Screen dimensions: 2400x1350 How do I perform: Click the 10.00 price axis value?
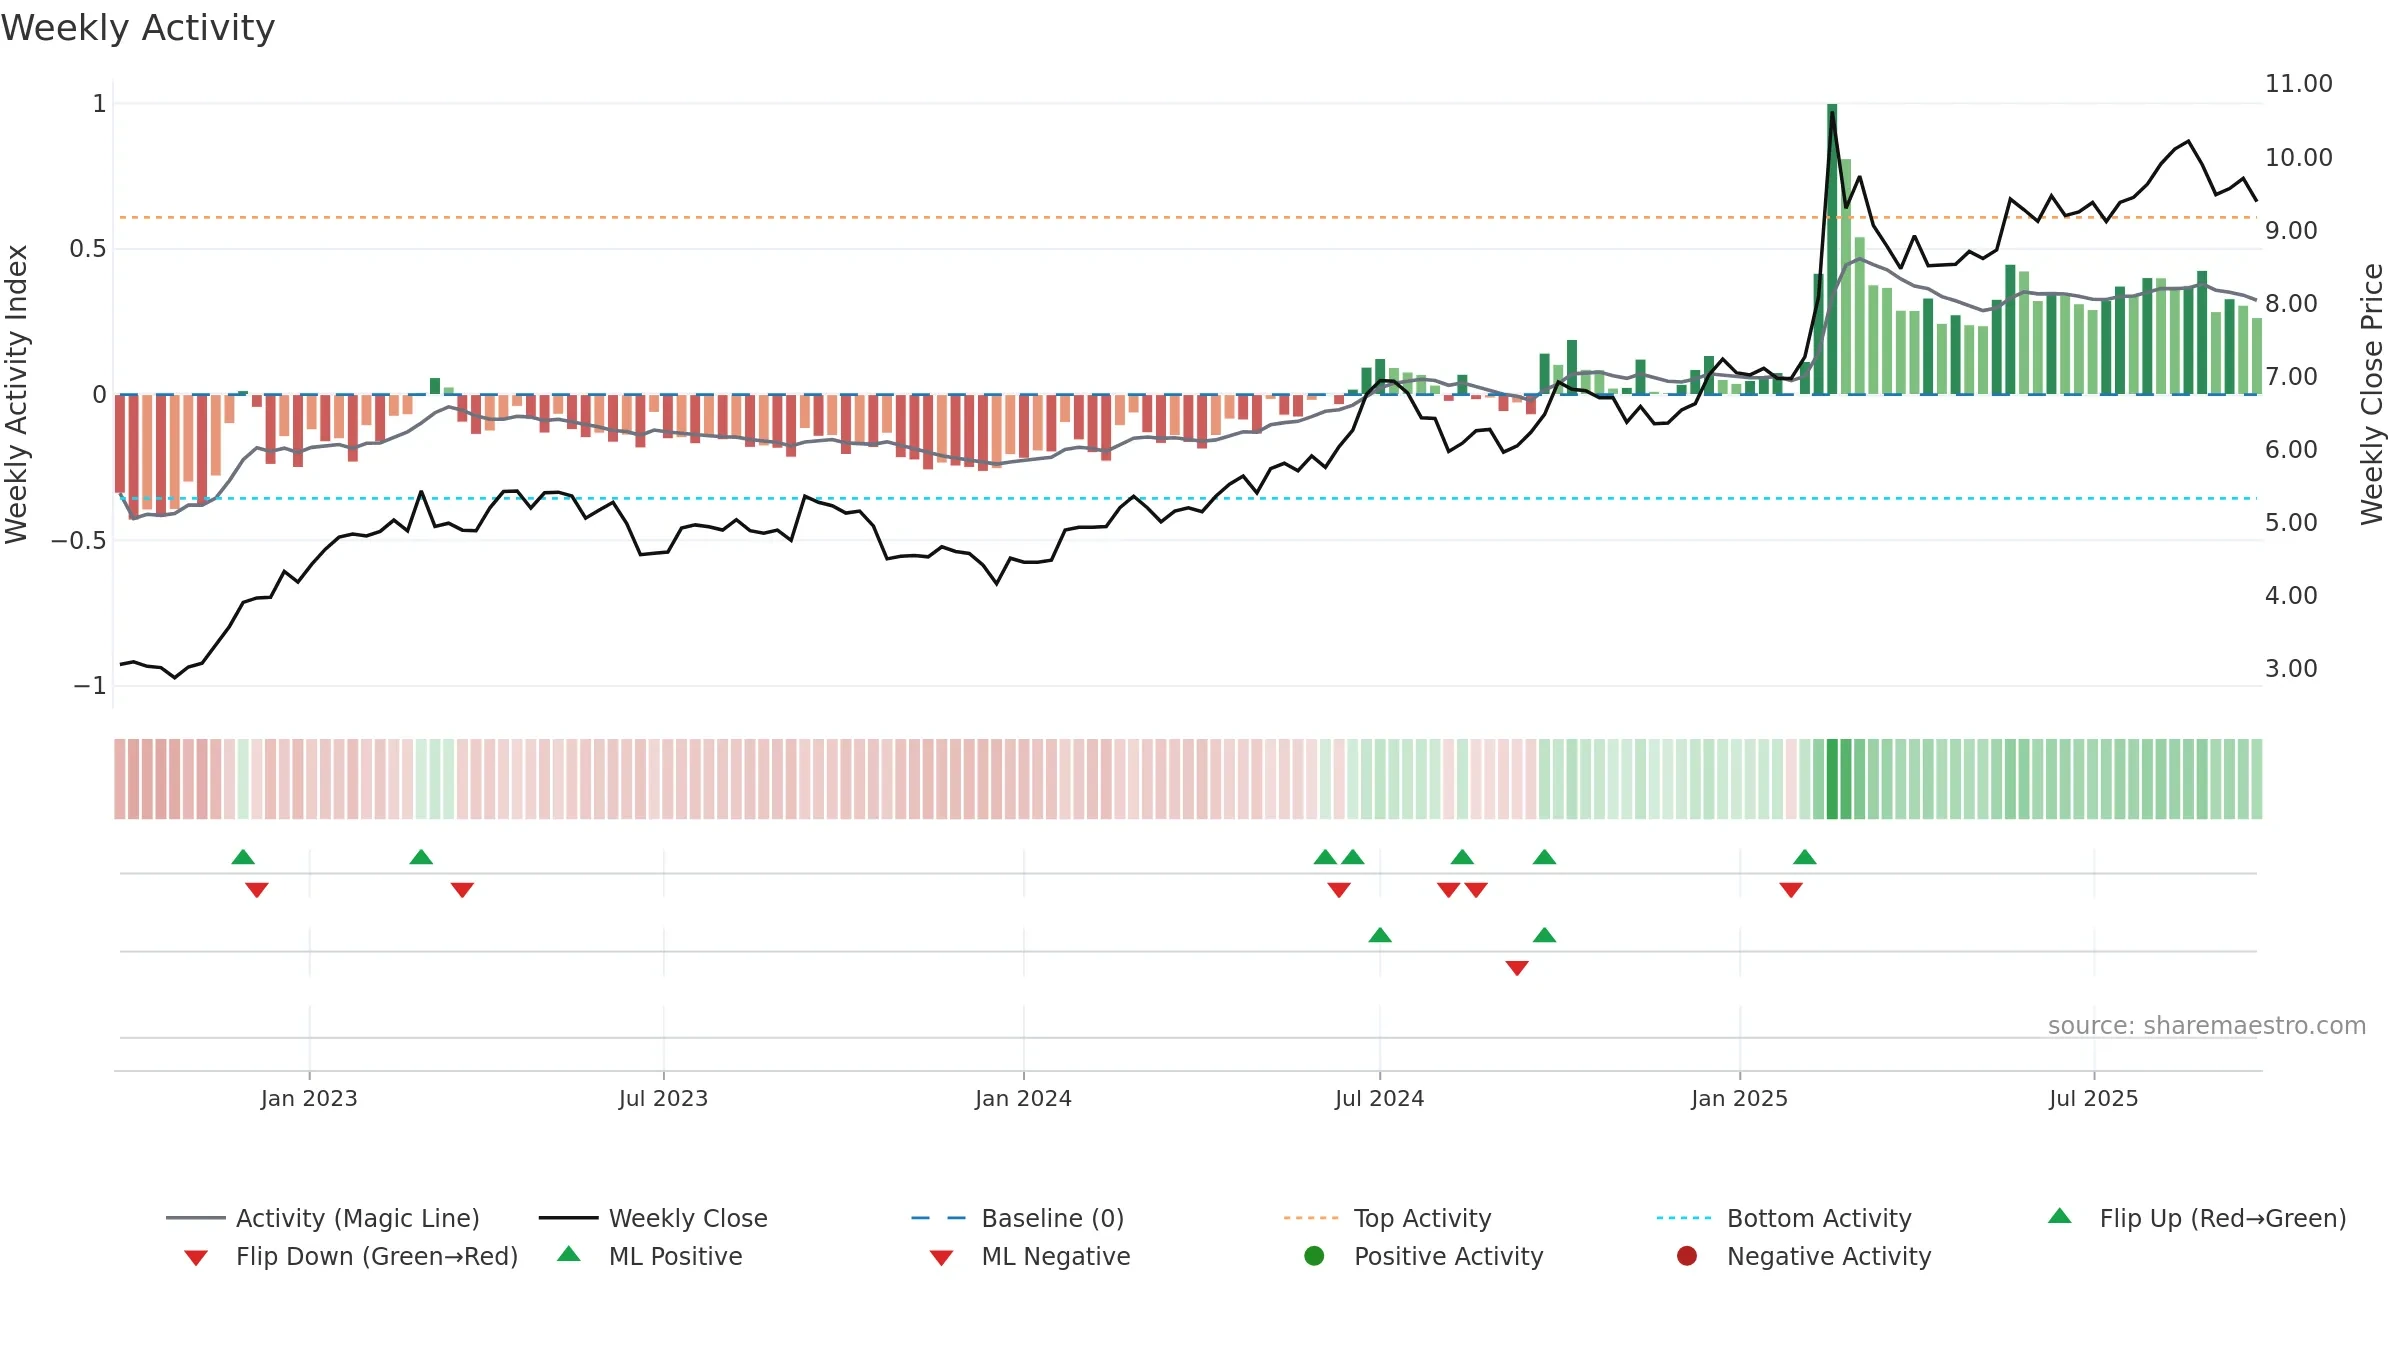2298,157
